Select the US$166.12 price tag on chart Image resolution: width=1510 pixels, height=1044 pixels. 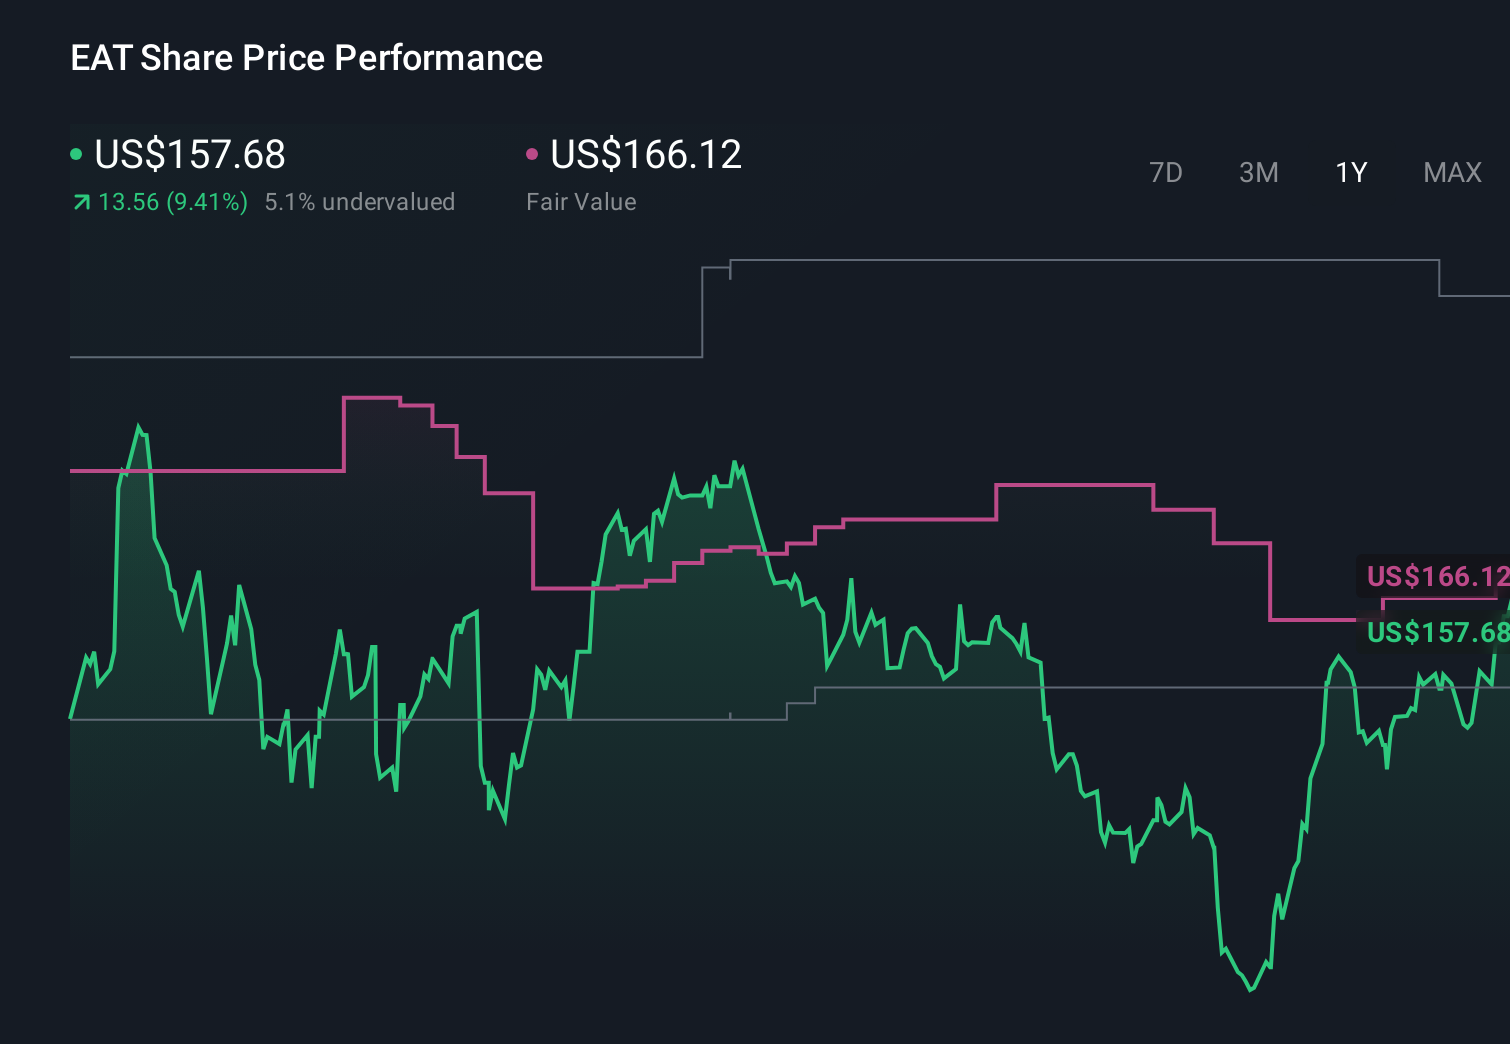[1435, 577]
